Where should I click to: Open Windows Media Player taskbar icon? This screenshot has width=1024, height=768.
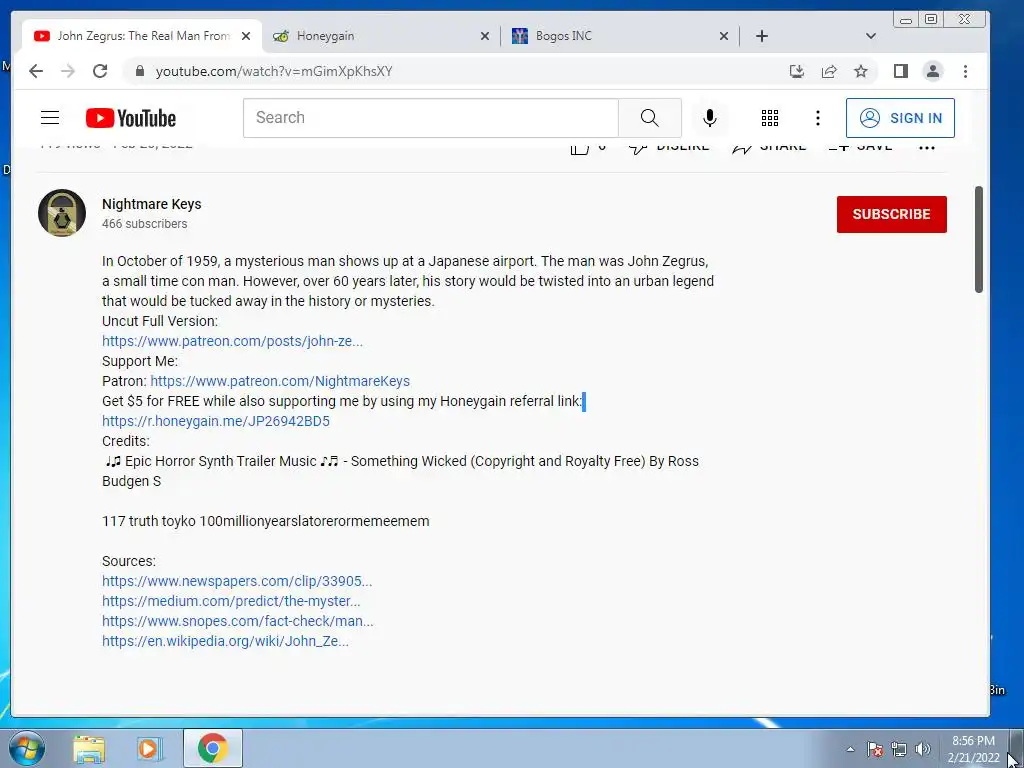[x=150, y=748]
